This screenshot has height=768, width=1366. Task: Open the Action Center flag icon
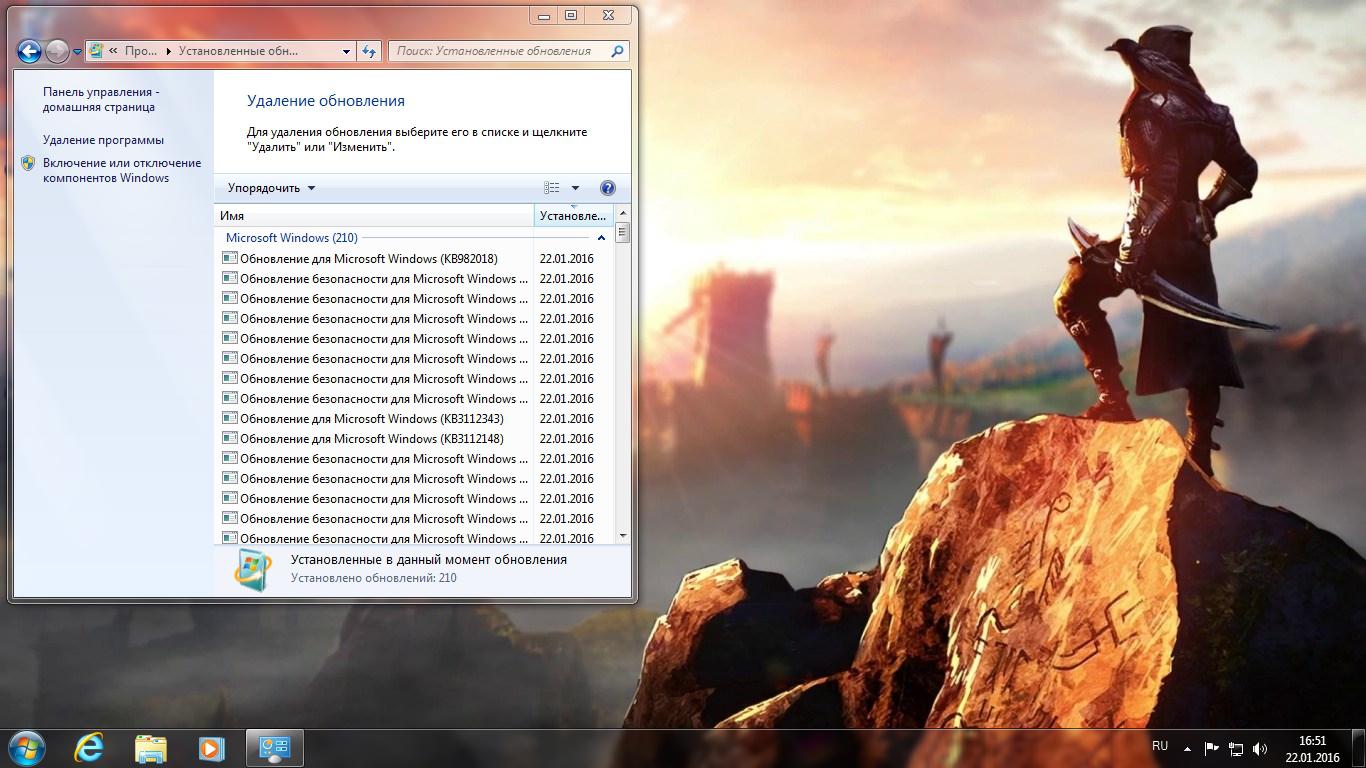coord(1211,748)
